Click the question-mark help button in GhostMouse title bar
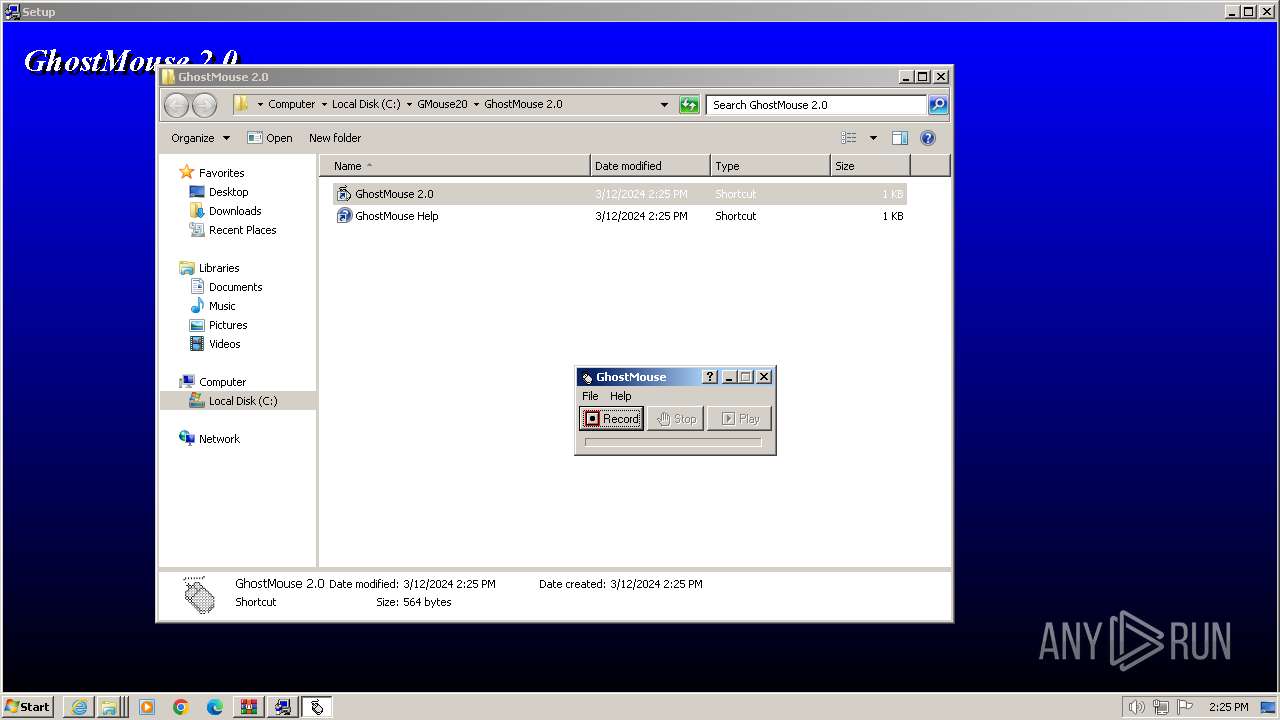Screen dimensions: 1280x720 click(710, 377)
